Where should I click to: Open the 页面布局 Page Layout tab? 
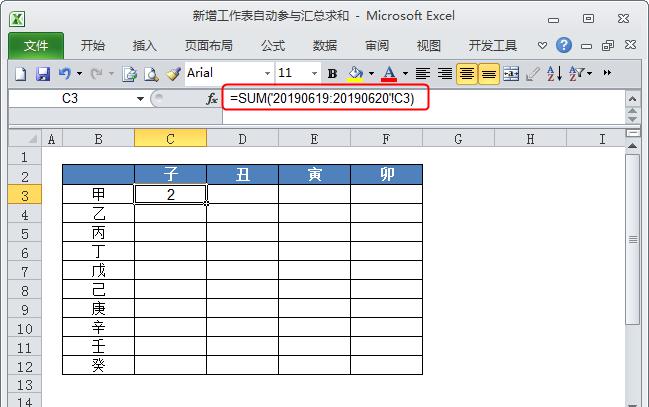[209, 45]
